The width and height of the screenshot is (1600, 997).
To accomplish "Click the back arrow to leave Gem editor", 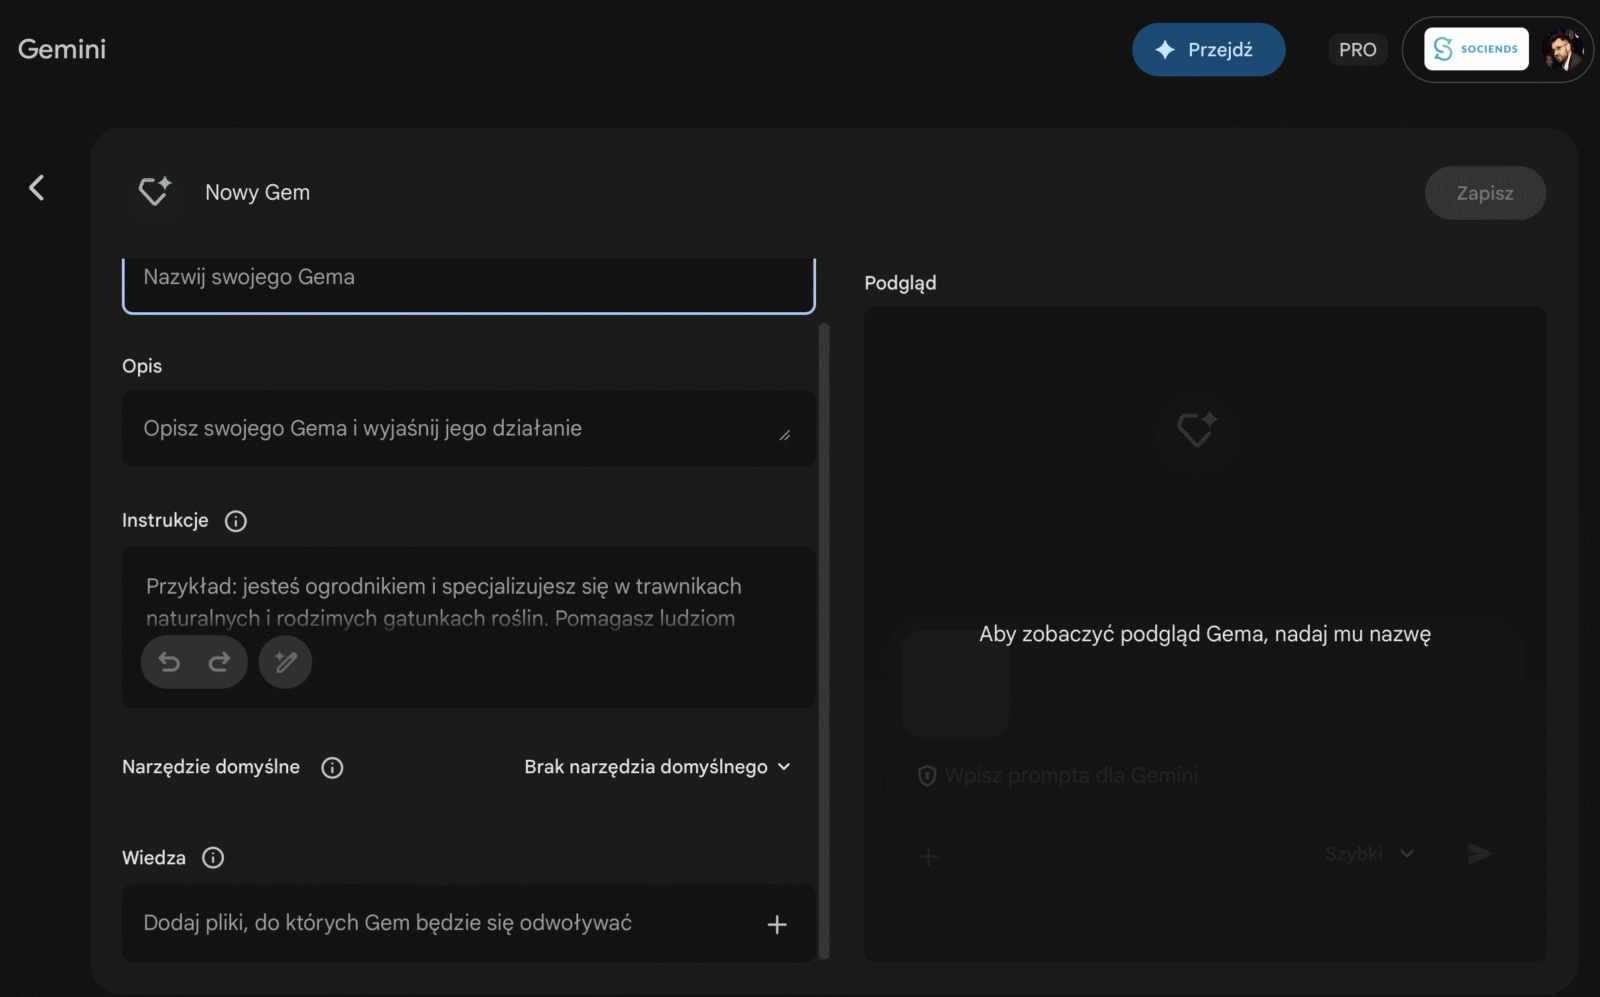I will (37, 188).
